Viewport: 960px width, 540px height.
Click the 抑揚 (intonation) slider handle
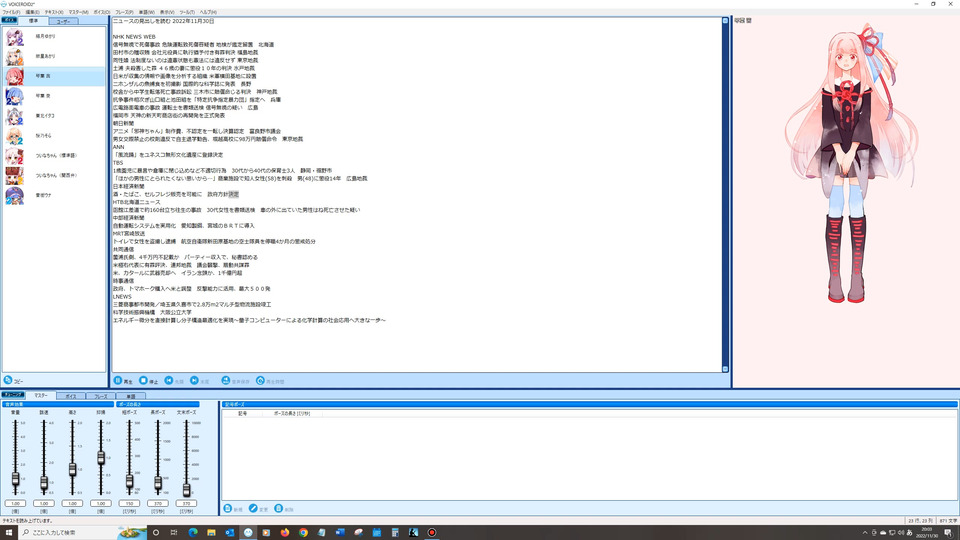[x=101, y=457]
